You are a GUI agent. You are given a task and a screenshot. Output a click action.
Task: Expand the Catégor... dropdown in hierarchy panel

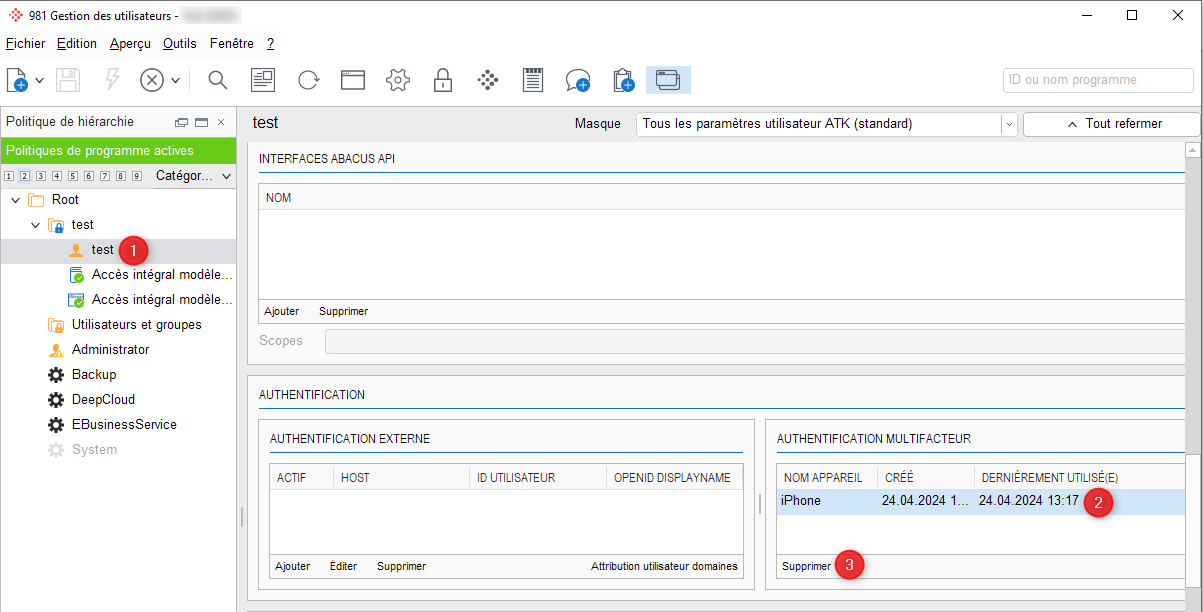pos(193,176)
